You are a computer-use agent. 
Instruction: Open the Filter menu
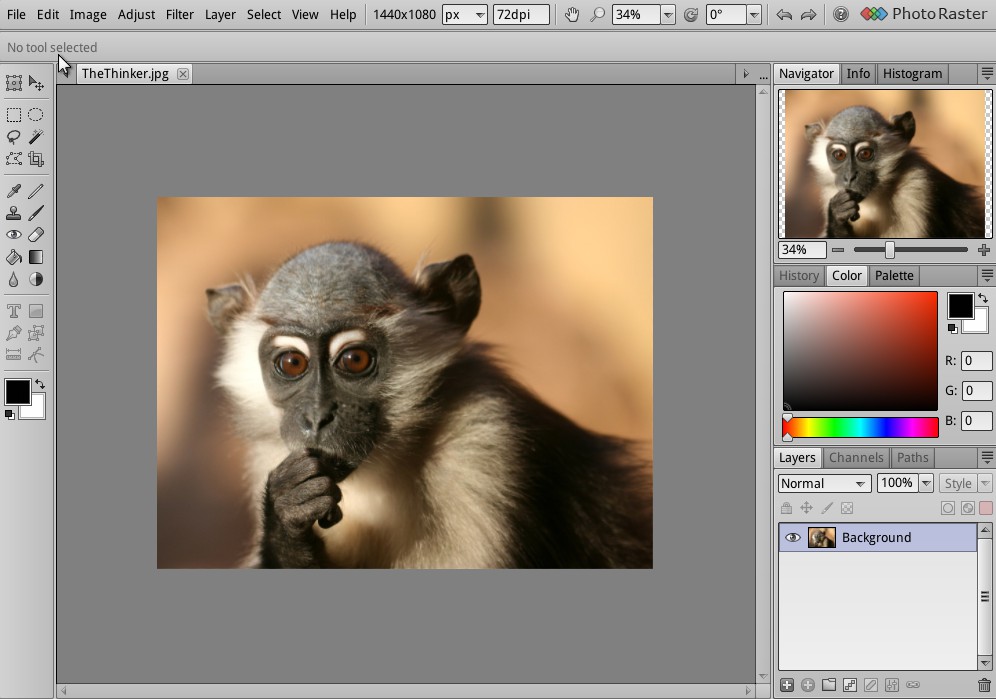point(179,15)
